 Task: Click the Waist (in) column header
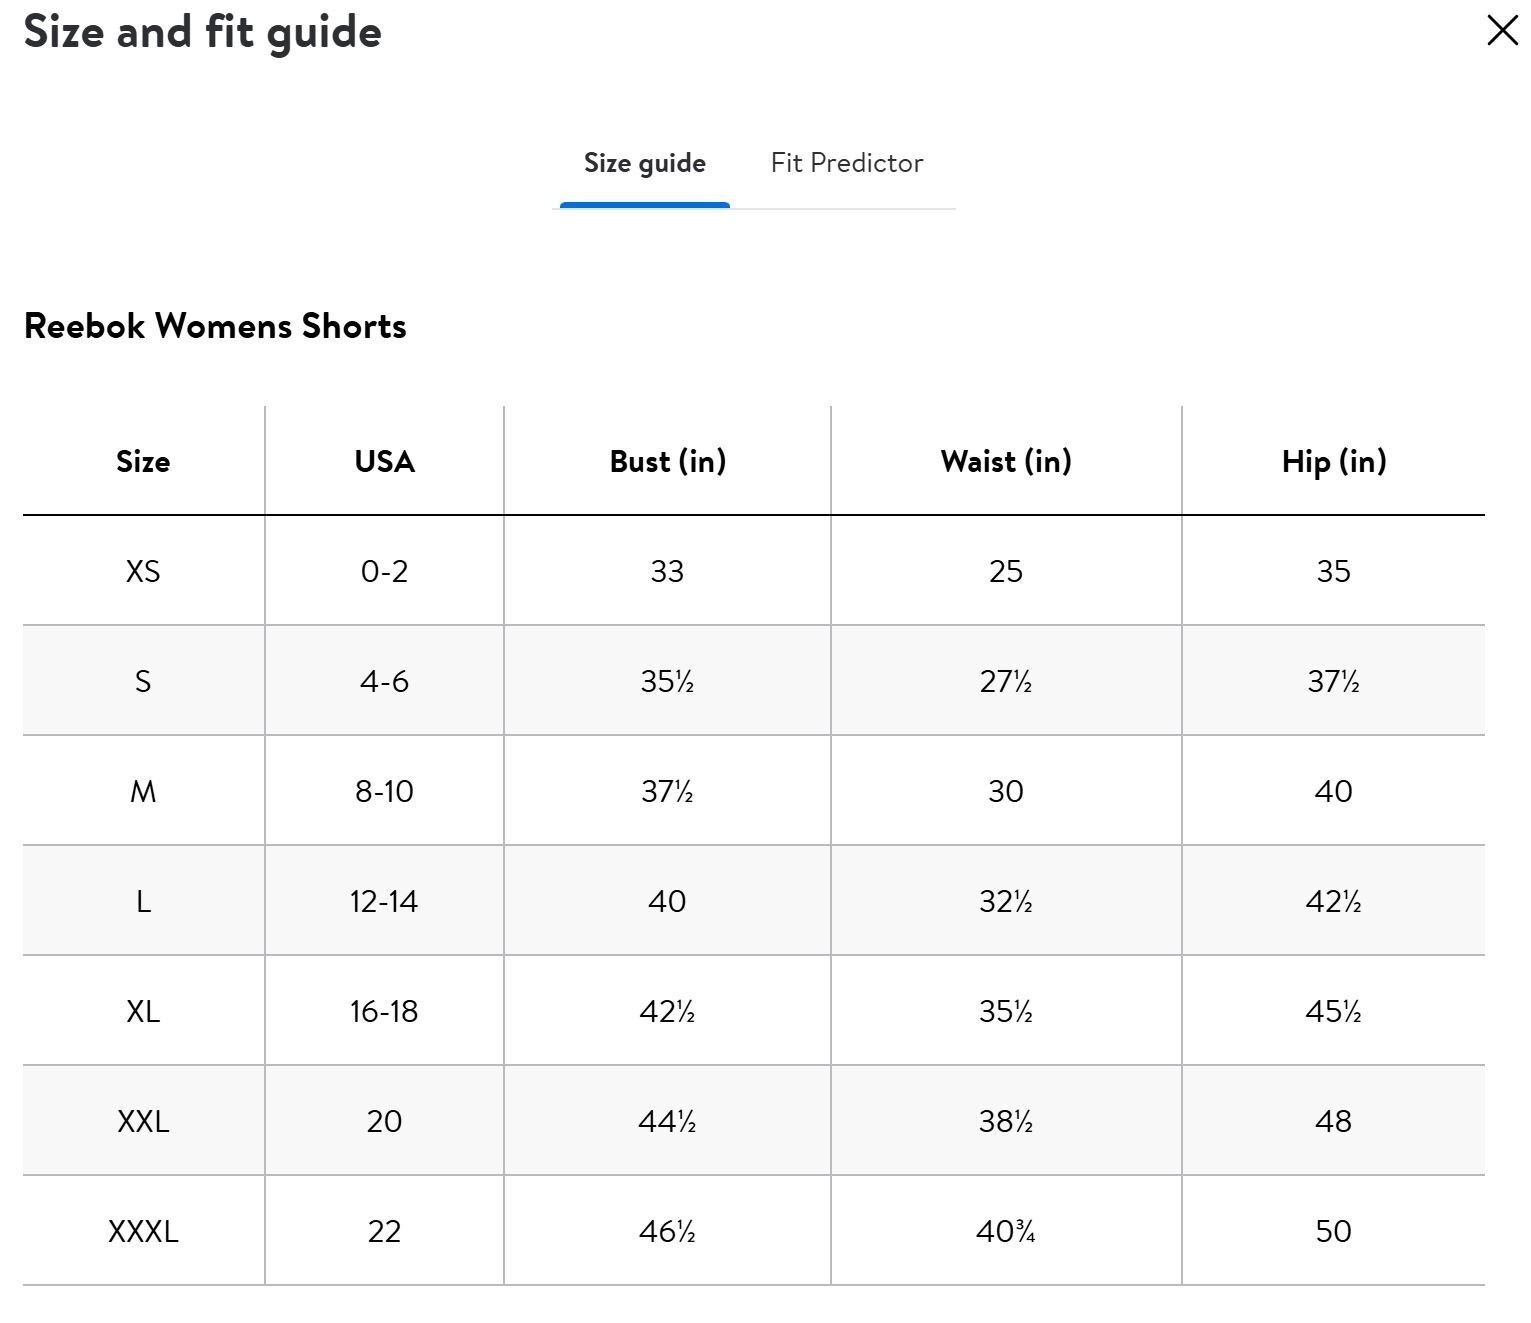click(1006, 461)
